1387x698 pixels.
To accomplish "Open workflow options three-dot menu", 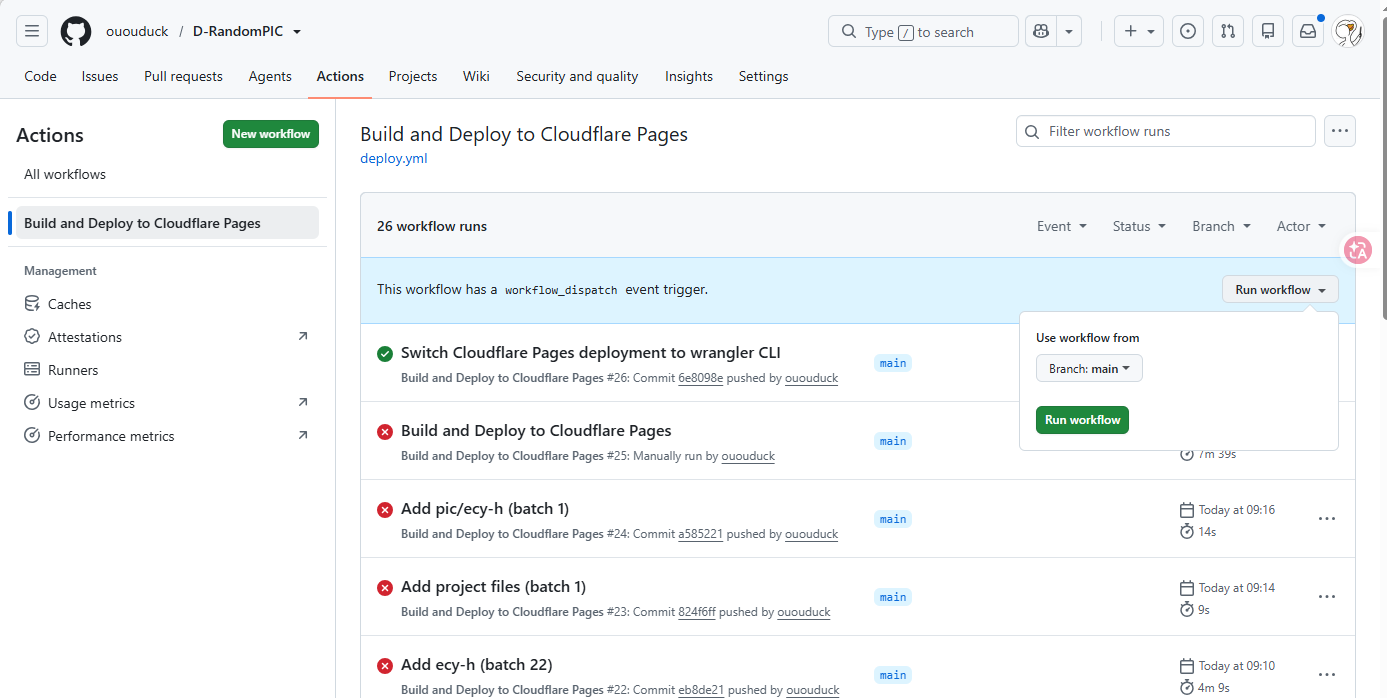I will (1340, 131).
